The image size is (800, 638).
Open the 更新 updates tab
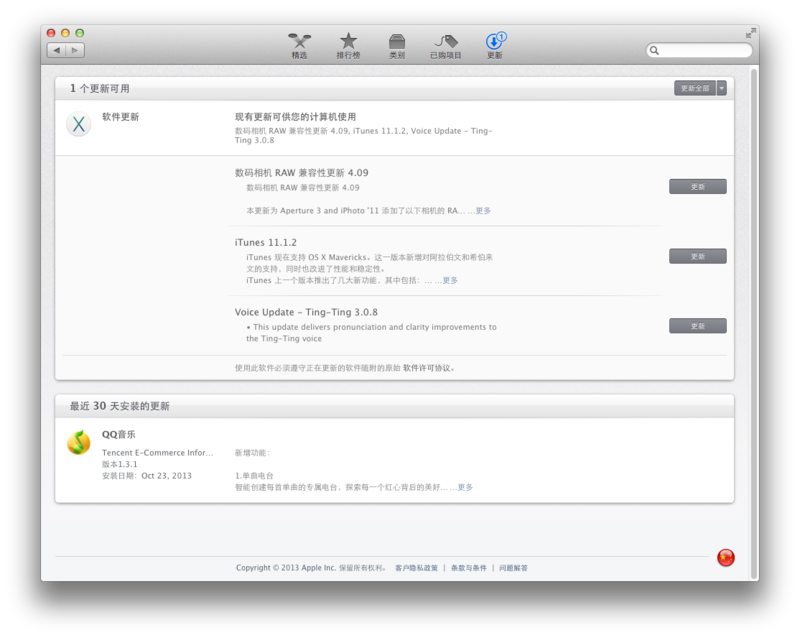[x=495, y=46]
